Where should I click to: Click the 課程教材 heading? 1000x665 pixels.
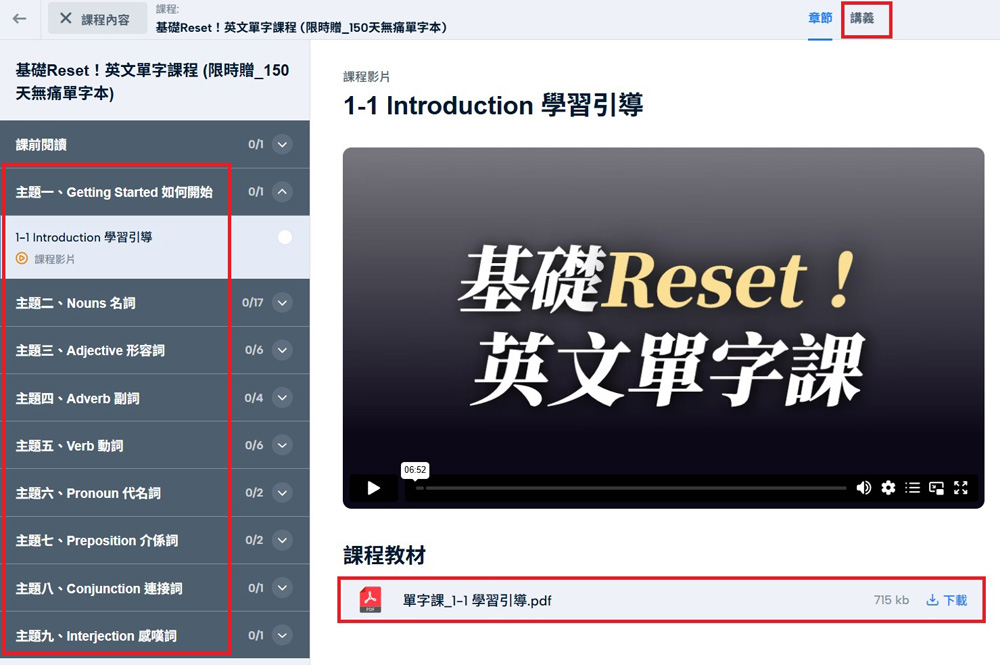pyautogui.click(x=385, y=555)
